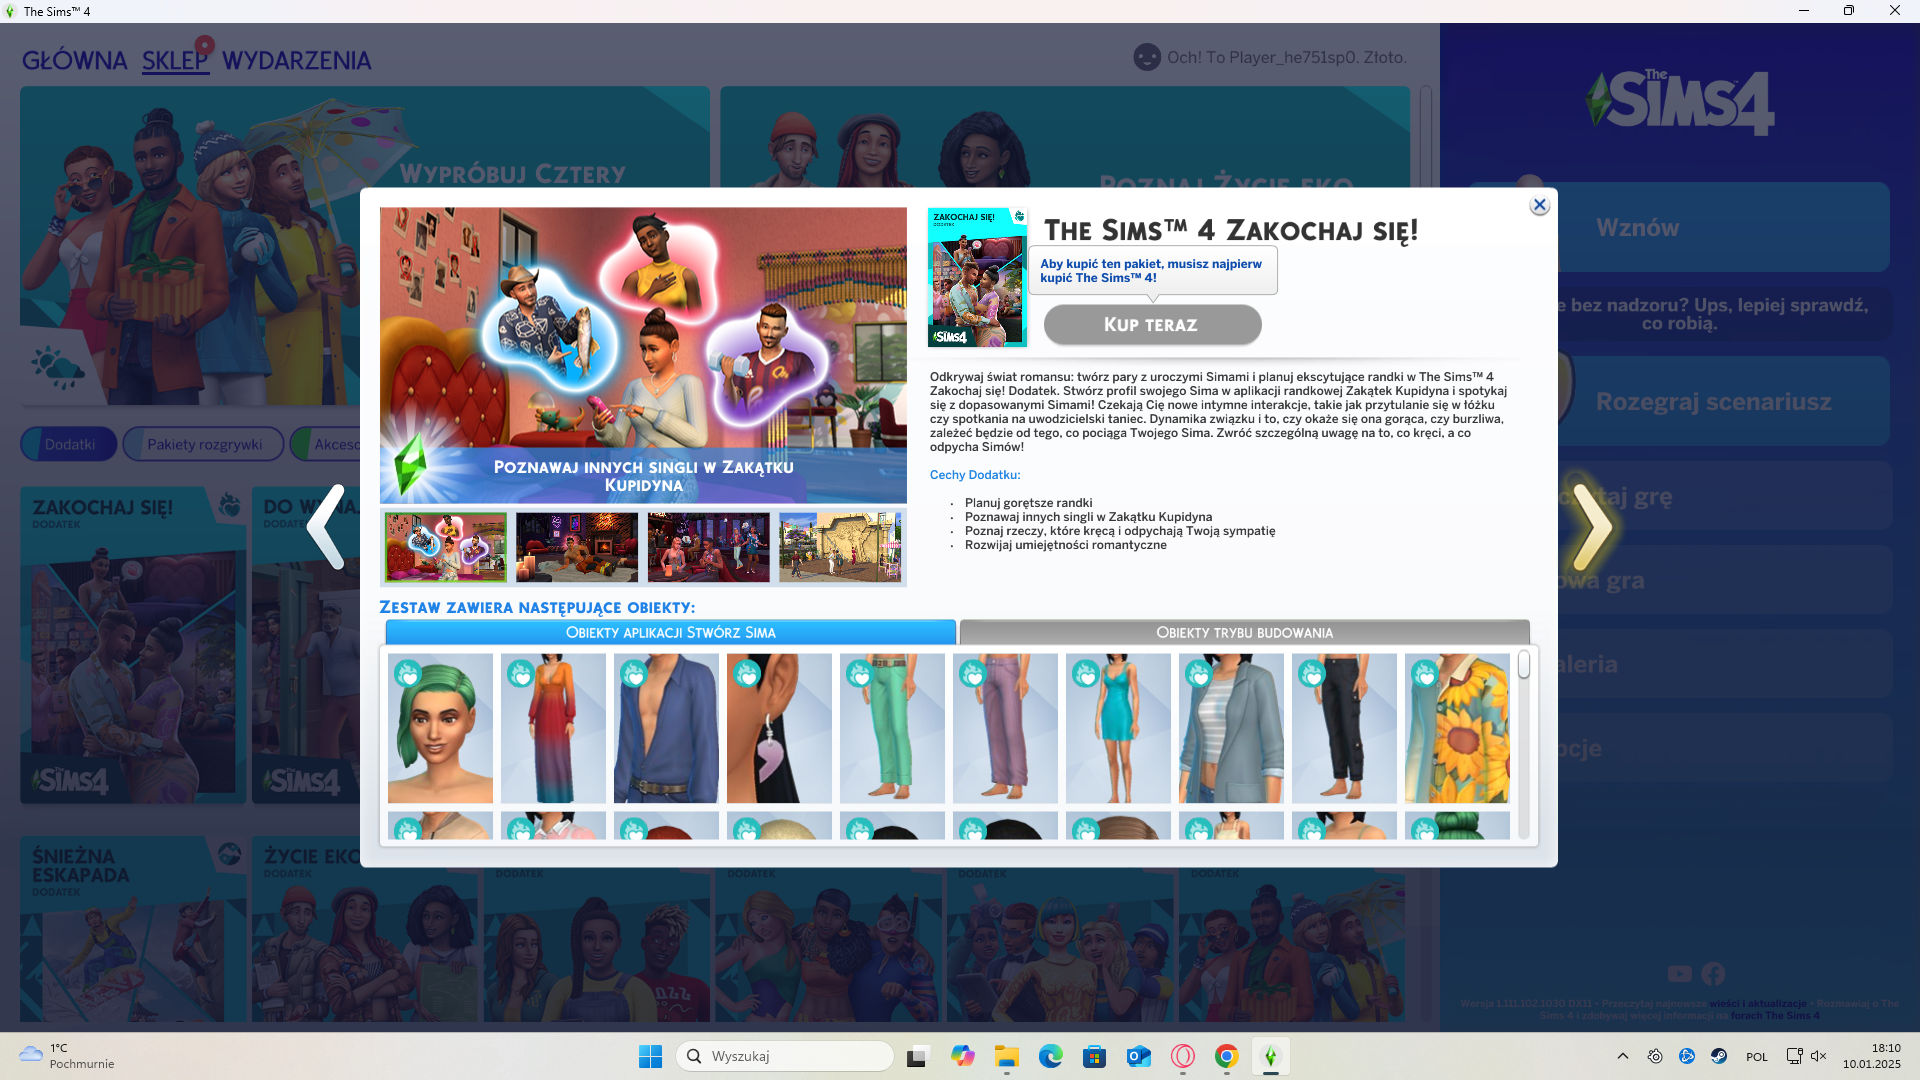Click the Główna navigation tab
The height and width of the screenshot is (1080, 1920).
pyautogui.click(x=74, y=61)
